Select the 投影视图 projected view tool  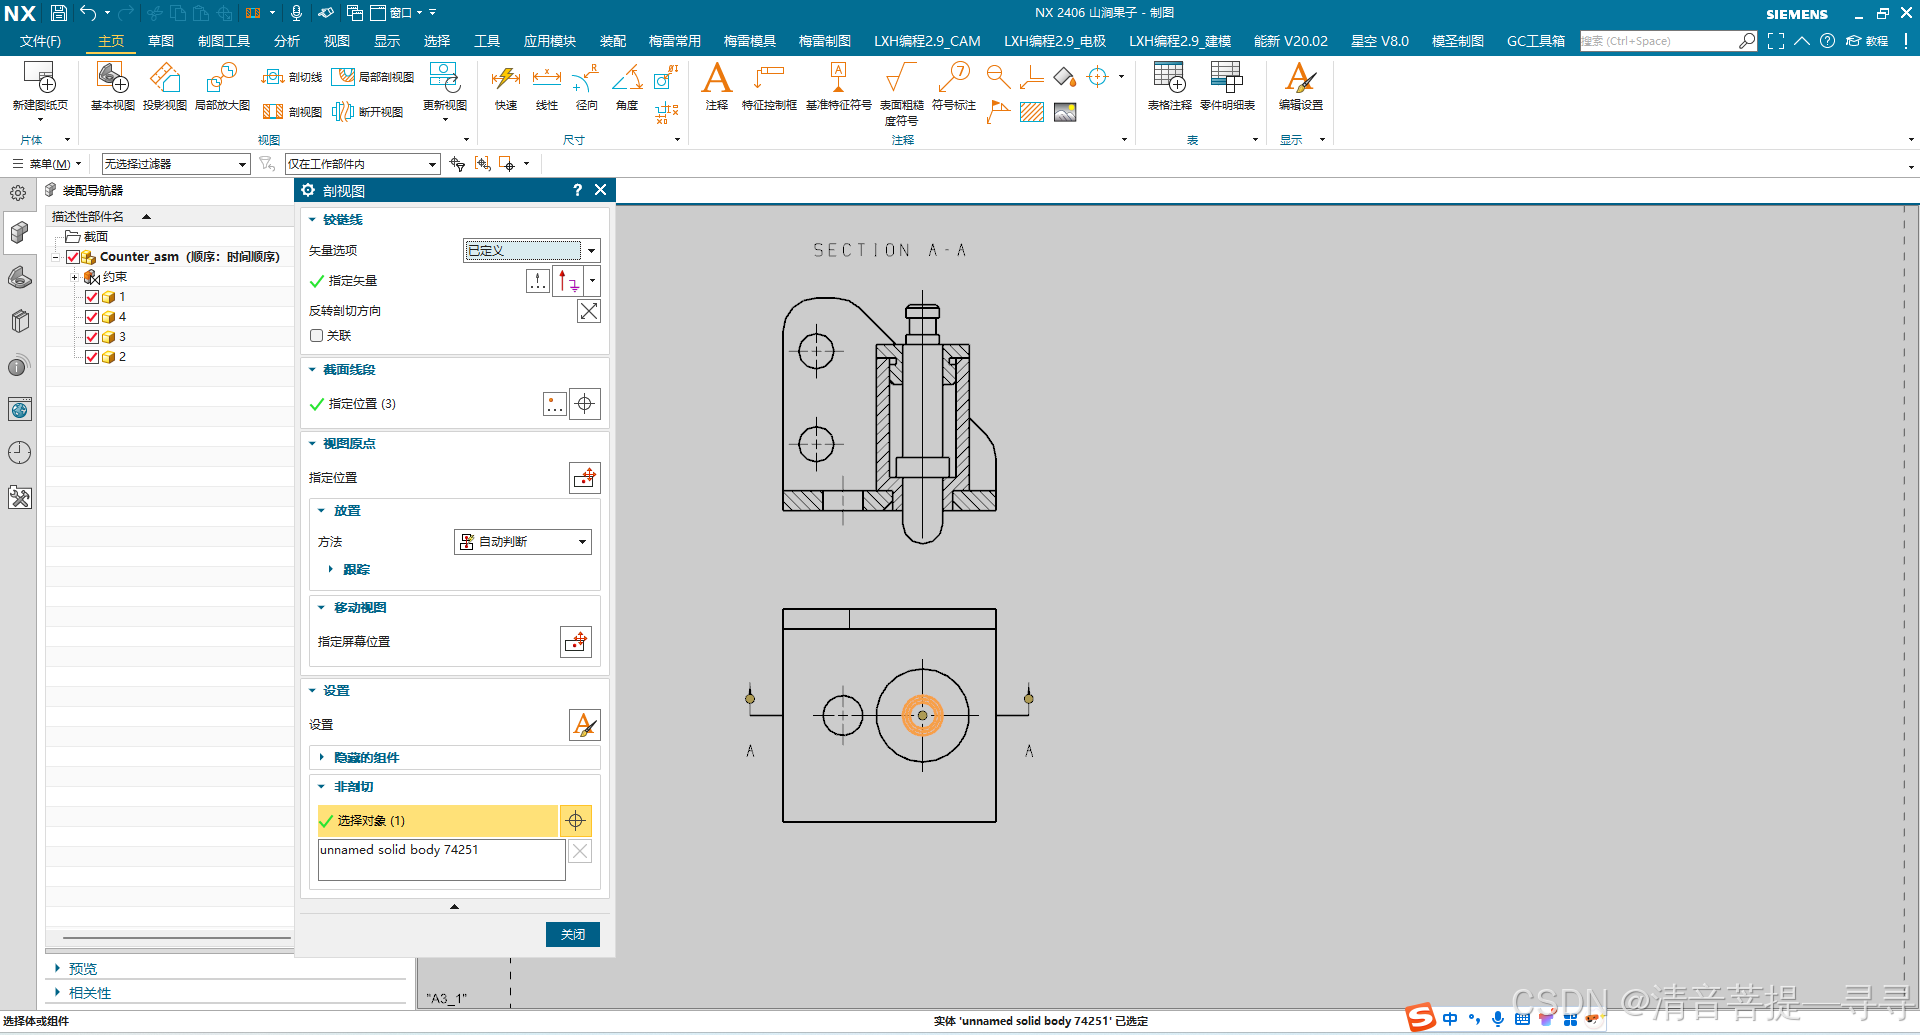click(164, 78)
